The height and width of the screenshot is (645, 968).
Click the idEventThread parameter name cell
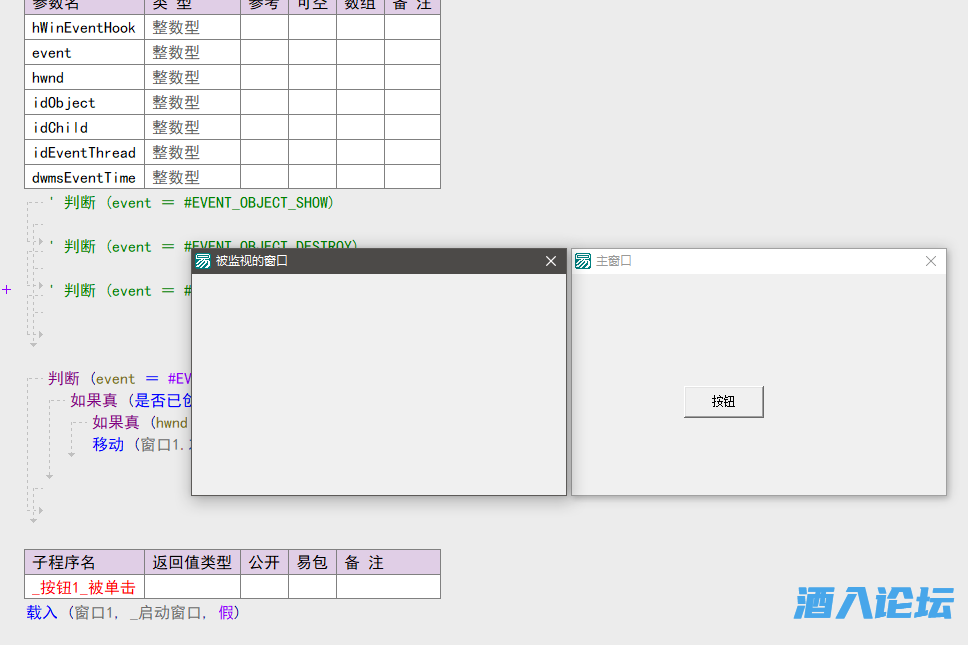point(84,153)
